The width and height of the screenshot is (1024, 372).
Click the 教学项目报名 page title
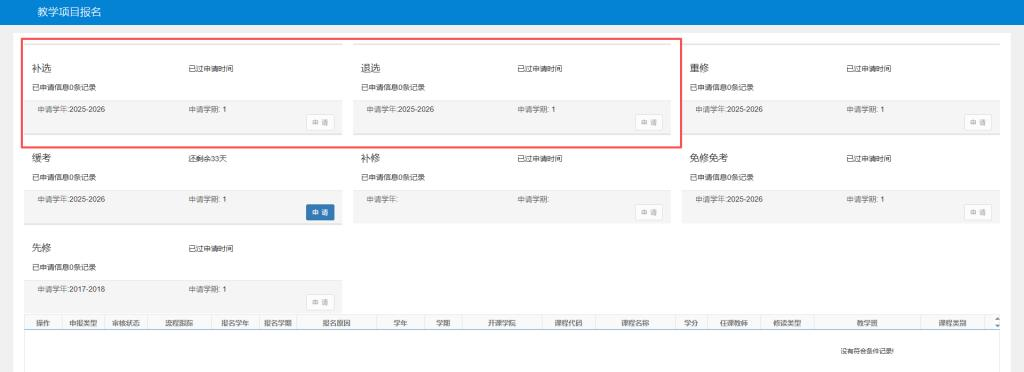coord(69,12)
